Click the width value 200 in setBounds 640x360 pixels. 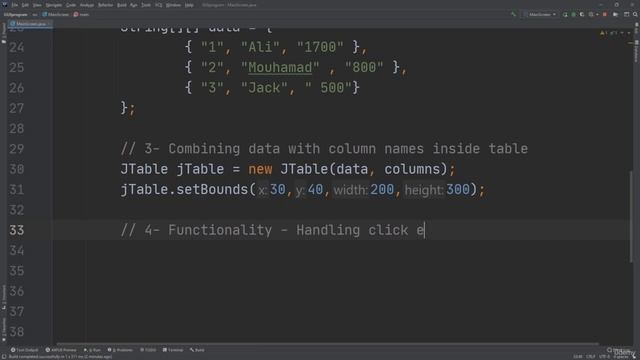click(382, 189)
